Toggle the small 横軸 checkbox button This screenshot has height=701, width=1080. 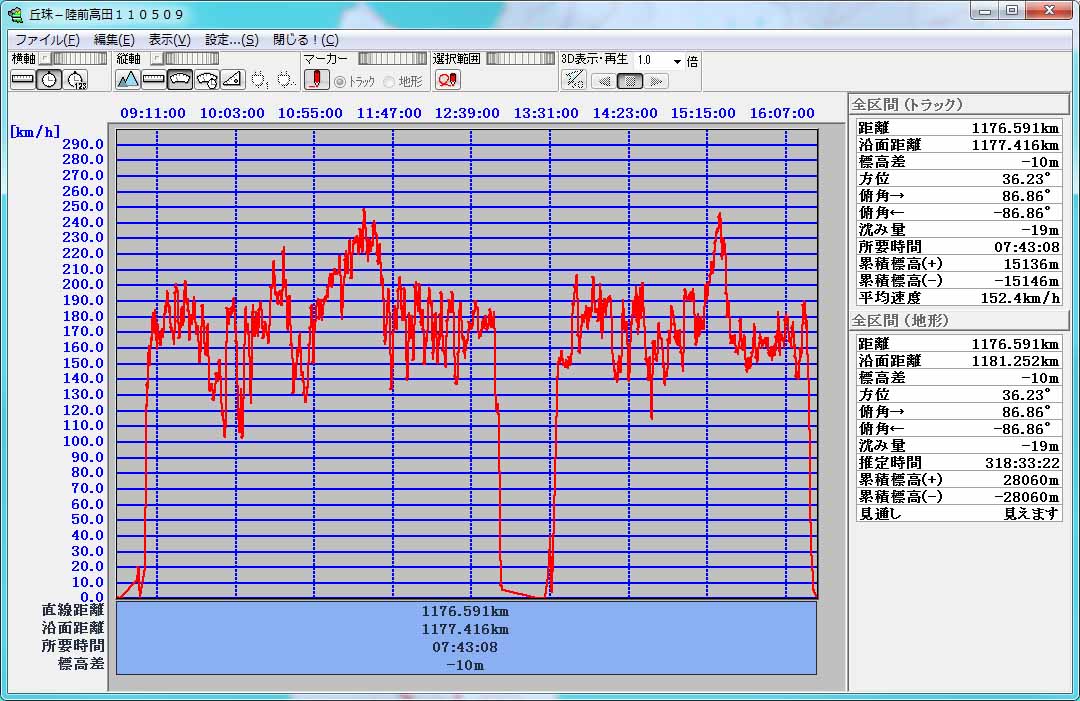(44, 59)
